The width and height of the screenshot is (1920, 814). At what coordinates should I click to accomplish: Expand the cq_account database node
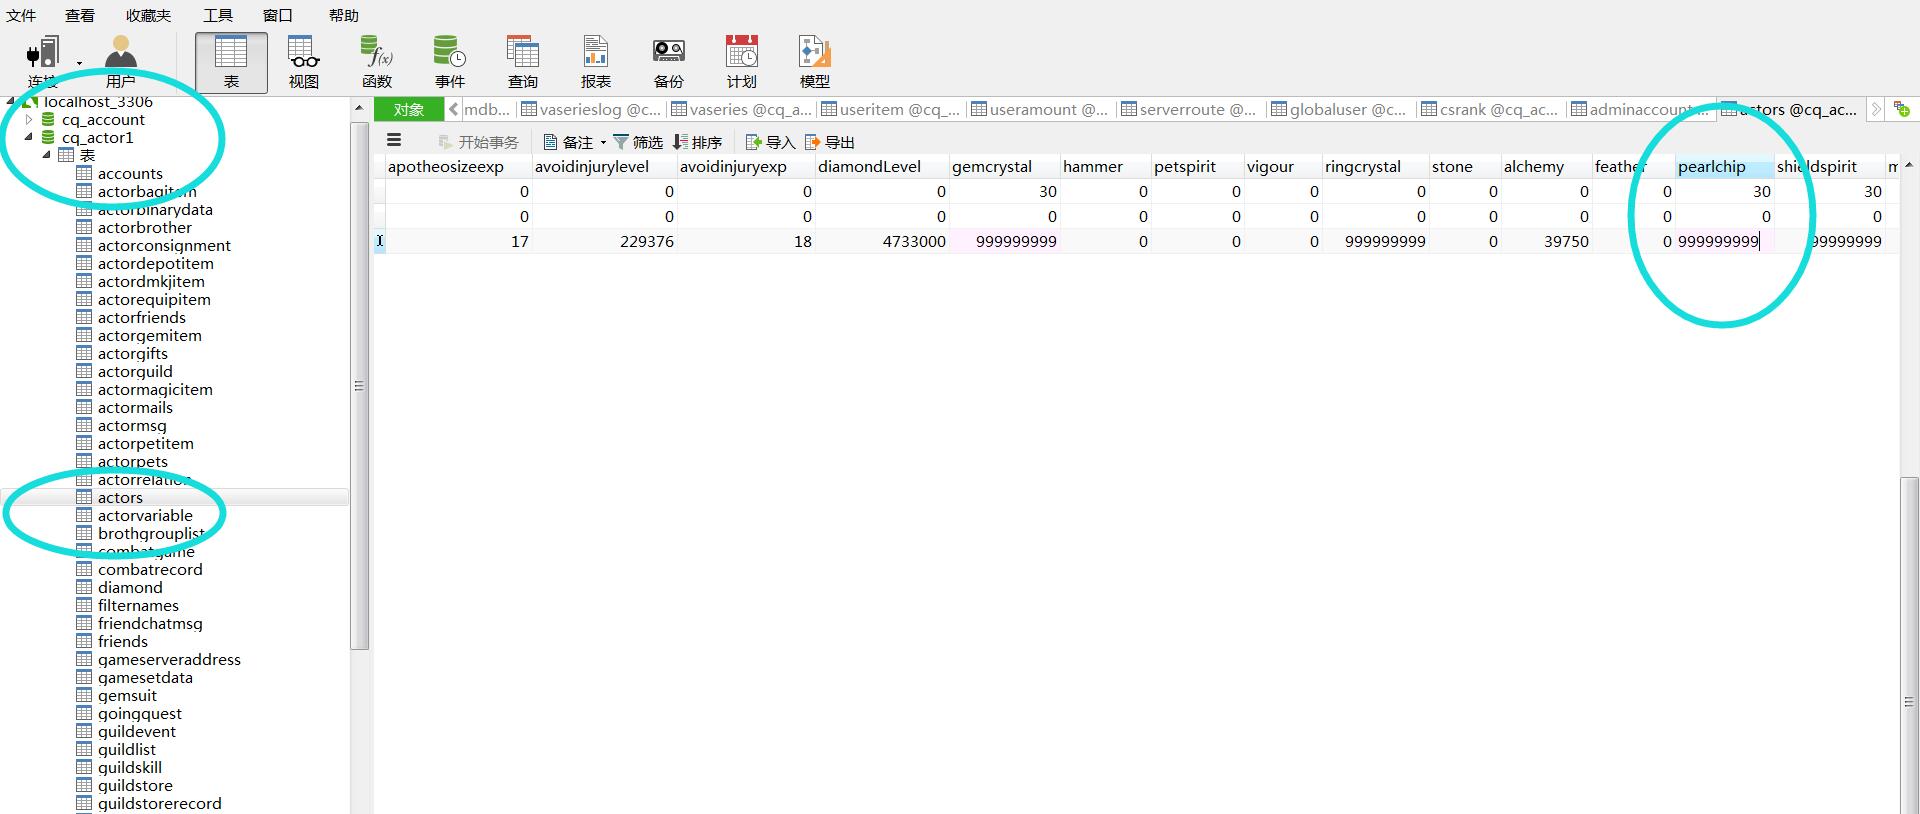(x=29, y=120)
